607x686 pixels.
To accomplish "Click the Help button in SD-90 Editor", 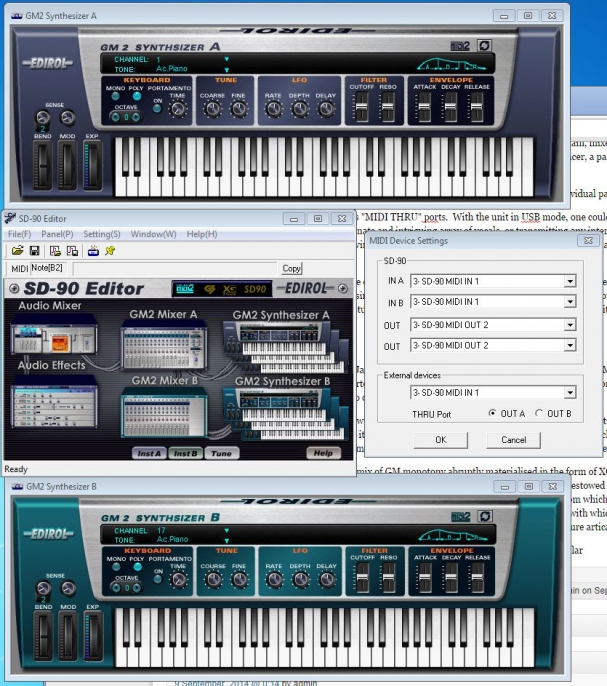I will click(x=323, y=453).
